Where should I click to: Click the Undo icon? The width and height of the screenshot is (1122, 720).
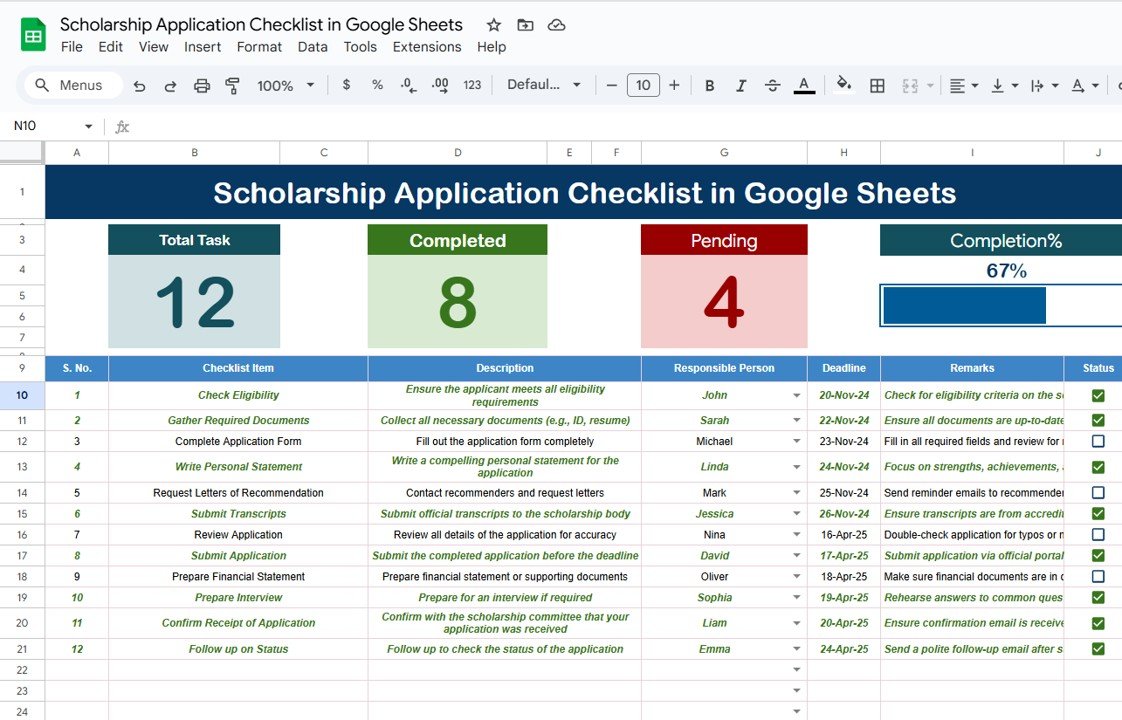click(x=139, y=85)
